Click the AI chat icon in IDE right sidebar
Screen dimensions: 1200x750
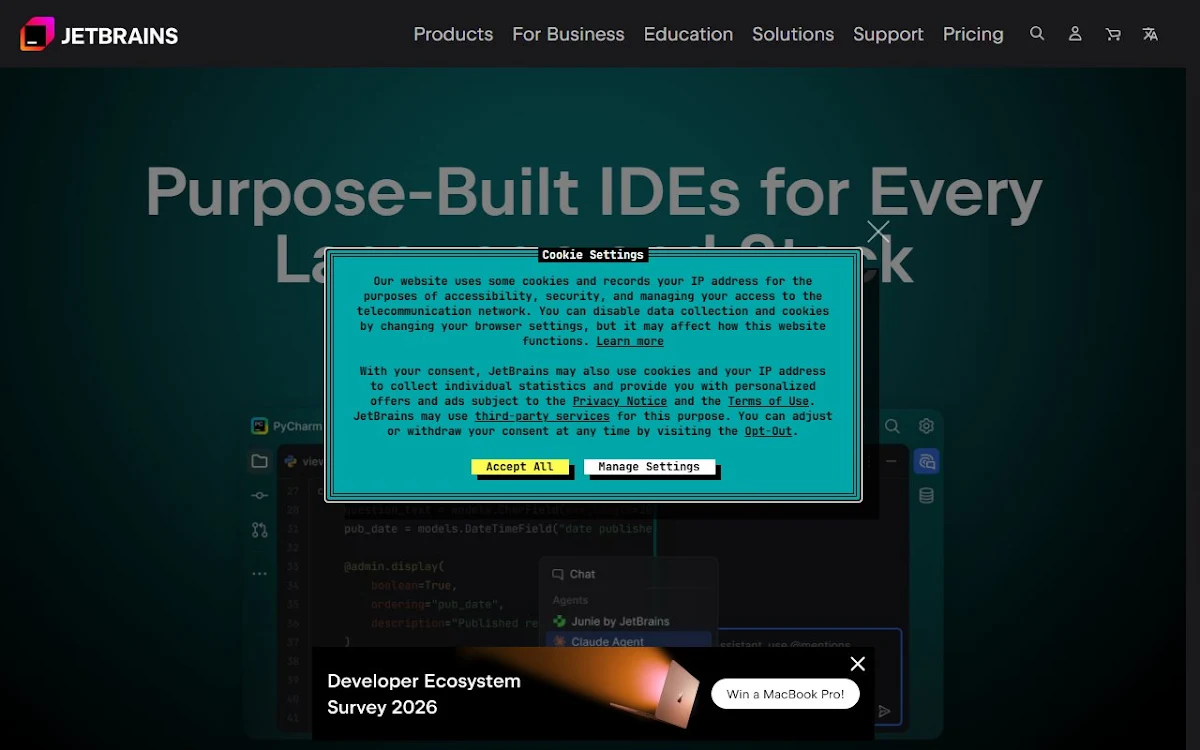coord(927,461)
